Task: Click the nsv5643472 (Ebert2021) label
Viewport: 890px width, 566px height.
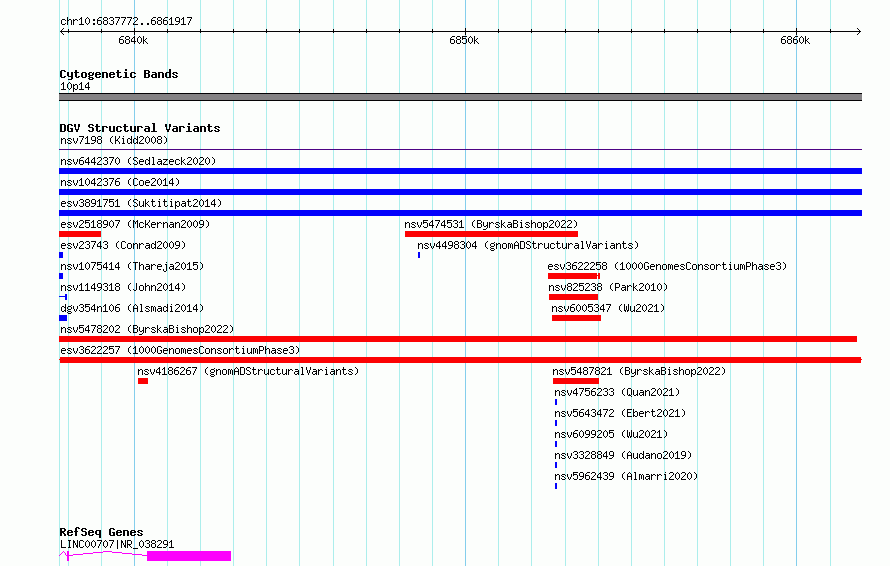Action: click(x=620, y=413)
